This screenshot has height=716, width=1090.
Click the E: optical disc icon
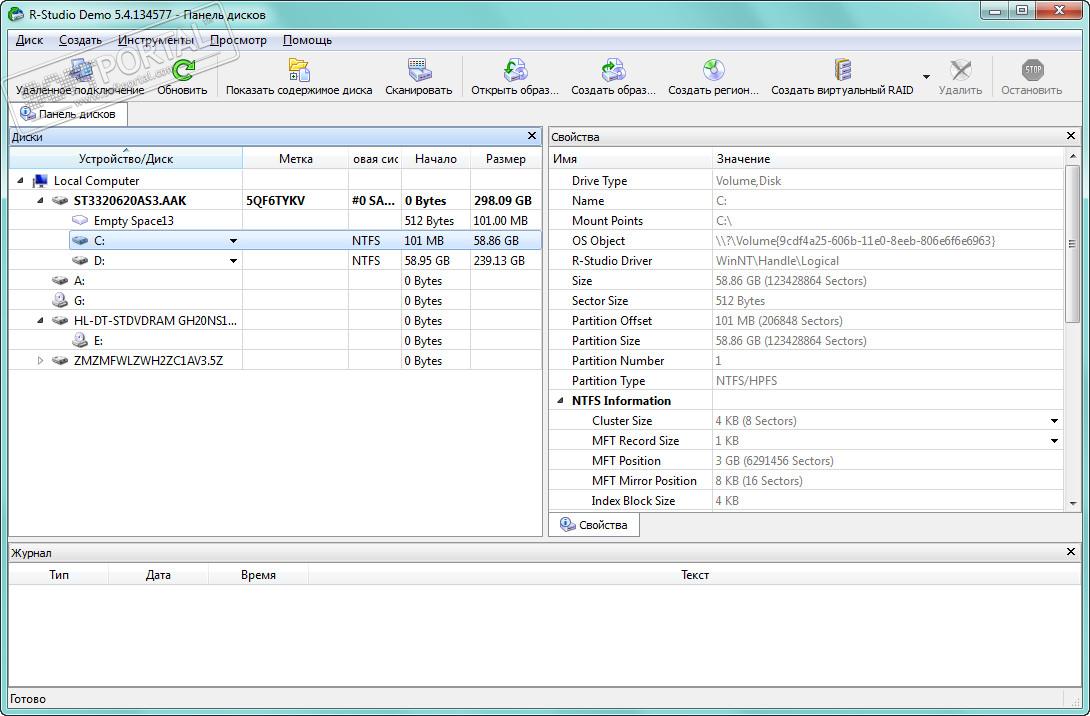point(80,341)
